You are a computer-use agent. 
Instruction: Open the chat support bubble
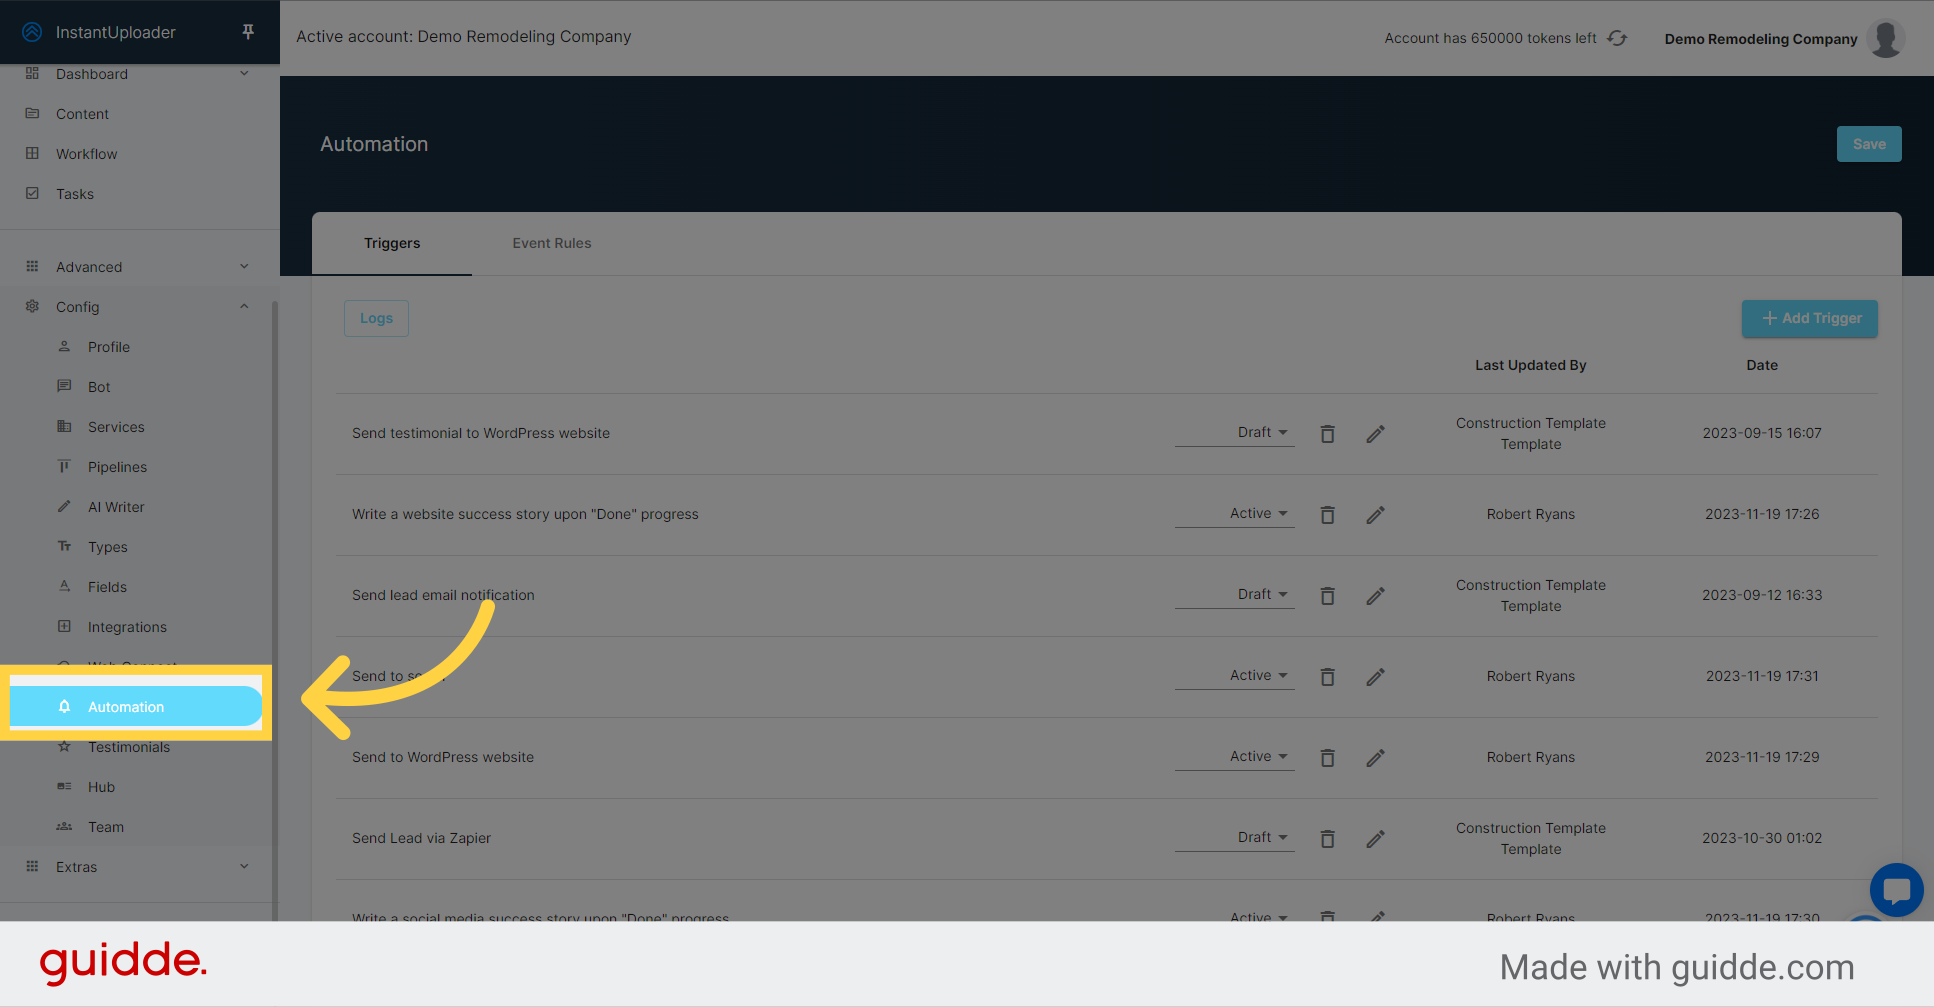[1896, 890]
